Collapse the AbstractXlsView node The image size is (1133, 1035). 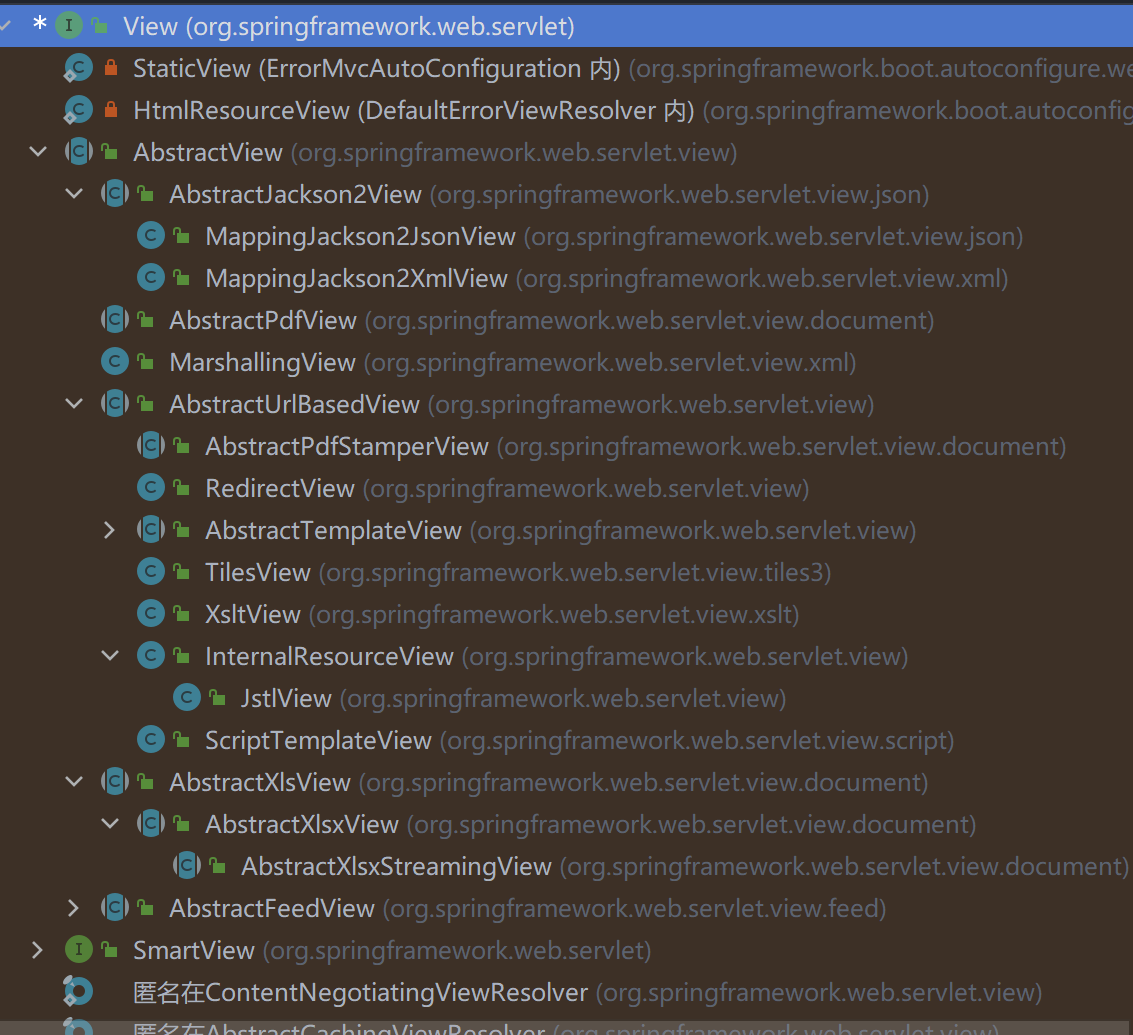[x=74, y=782]
